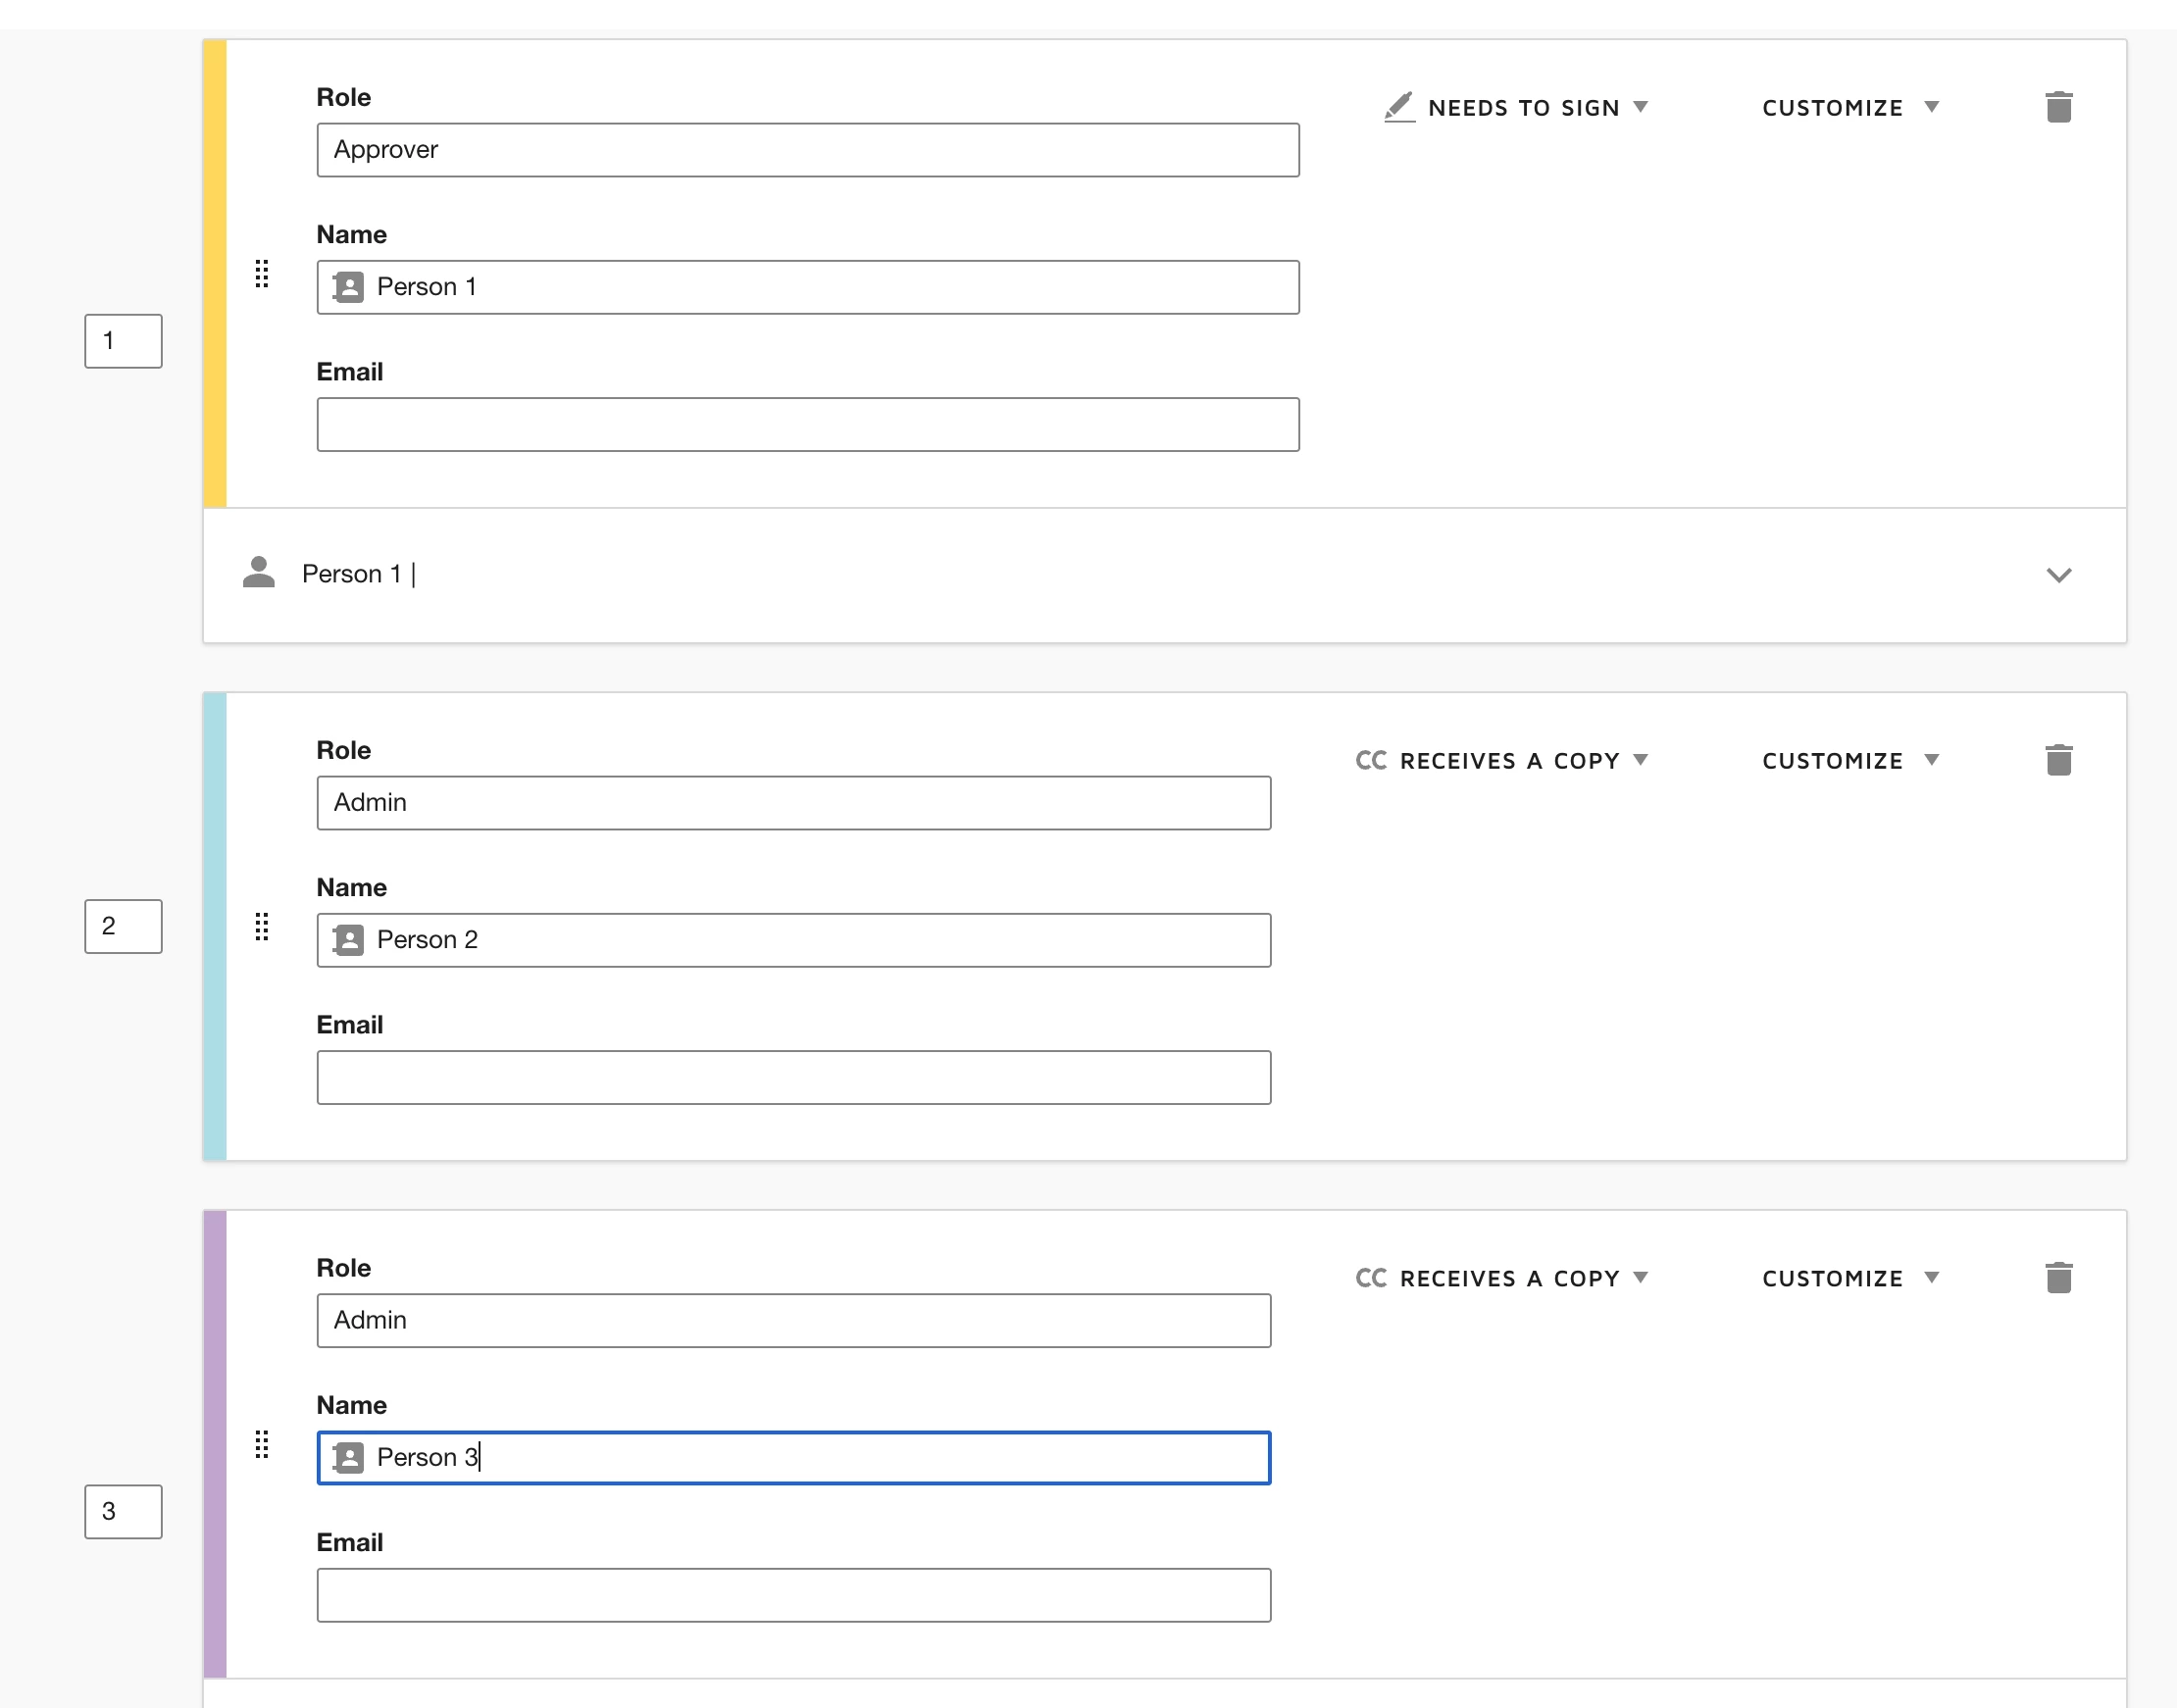Click contact book icon in Person 2 name field
The height and width of the screenshot is (1708, 2177).
pos(348,940)
